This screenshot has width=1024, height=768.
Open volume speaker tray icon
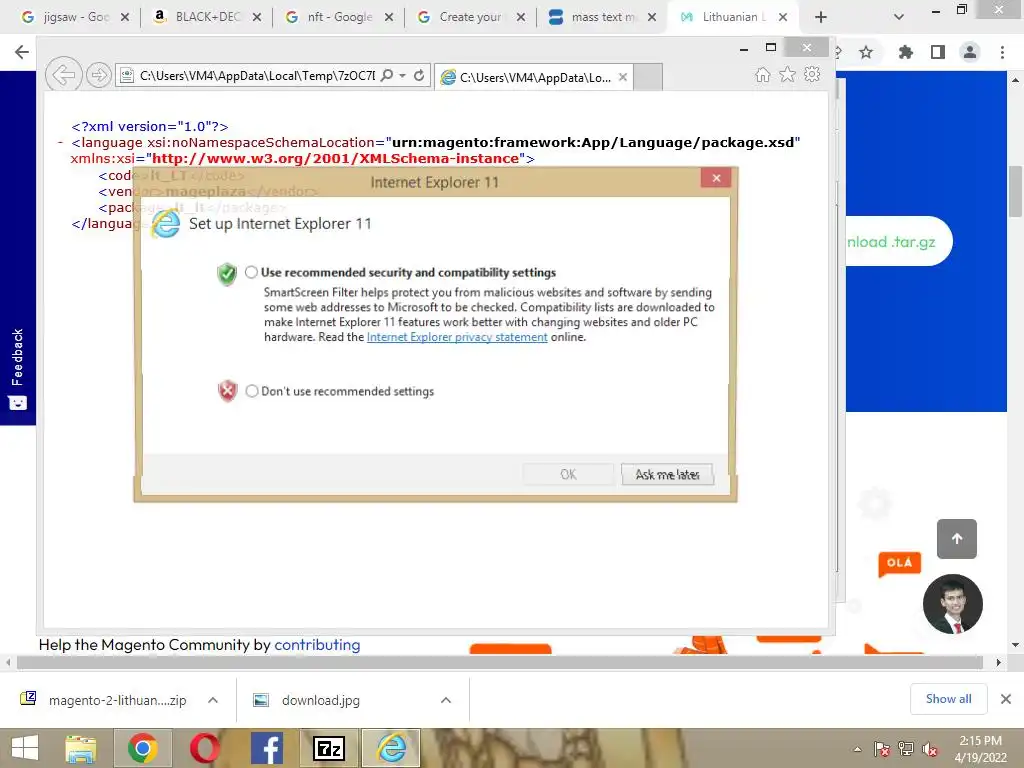click(x=930, y=749)
